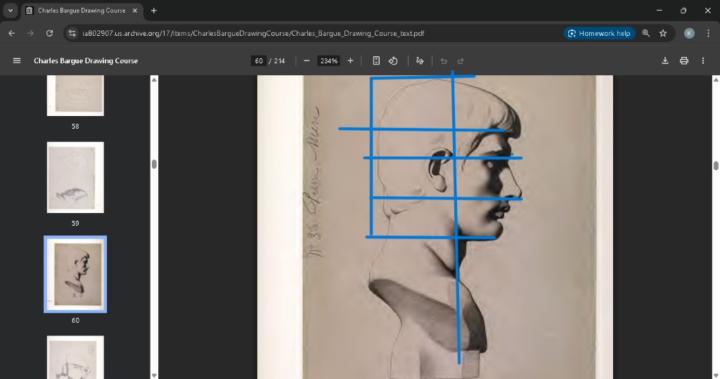Click the thumbnail panel scrollbar handle
This screenshot has width=720, height=379.
154,164
